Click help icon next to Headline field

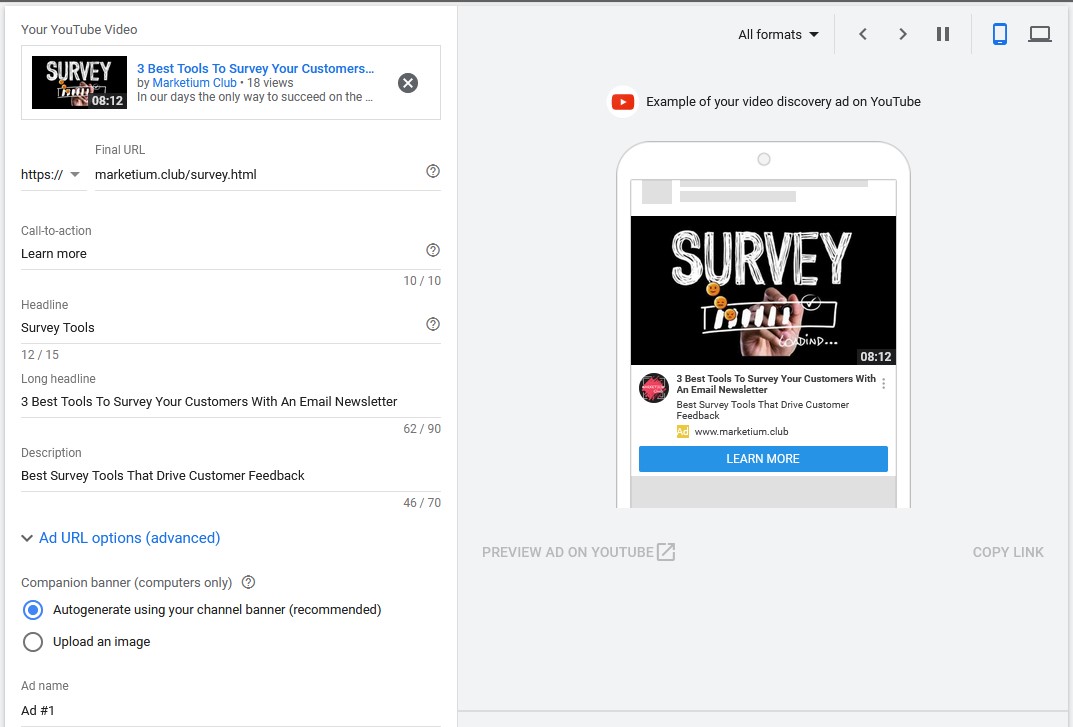click(x=433, y=324)
